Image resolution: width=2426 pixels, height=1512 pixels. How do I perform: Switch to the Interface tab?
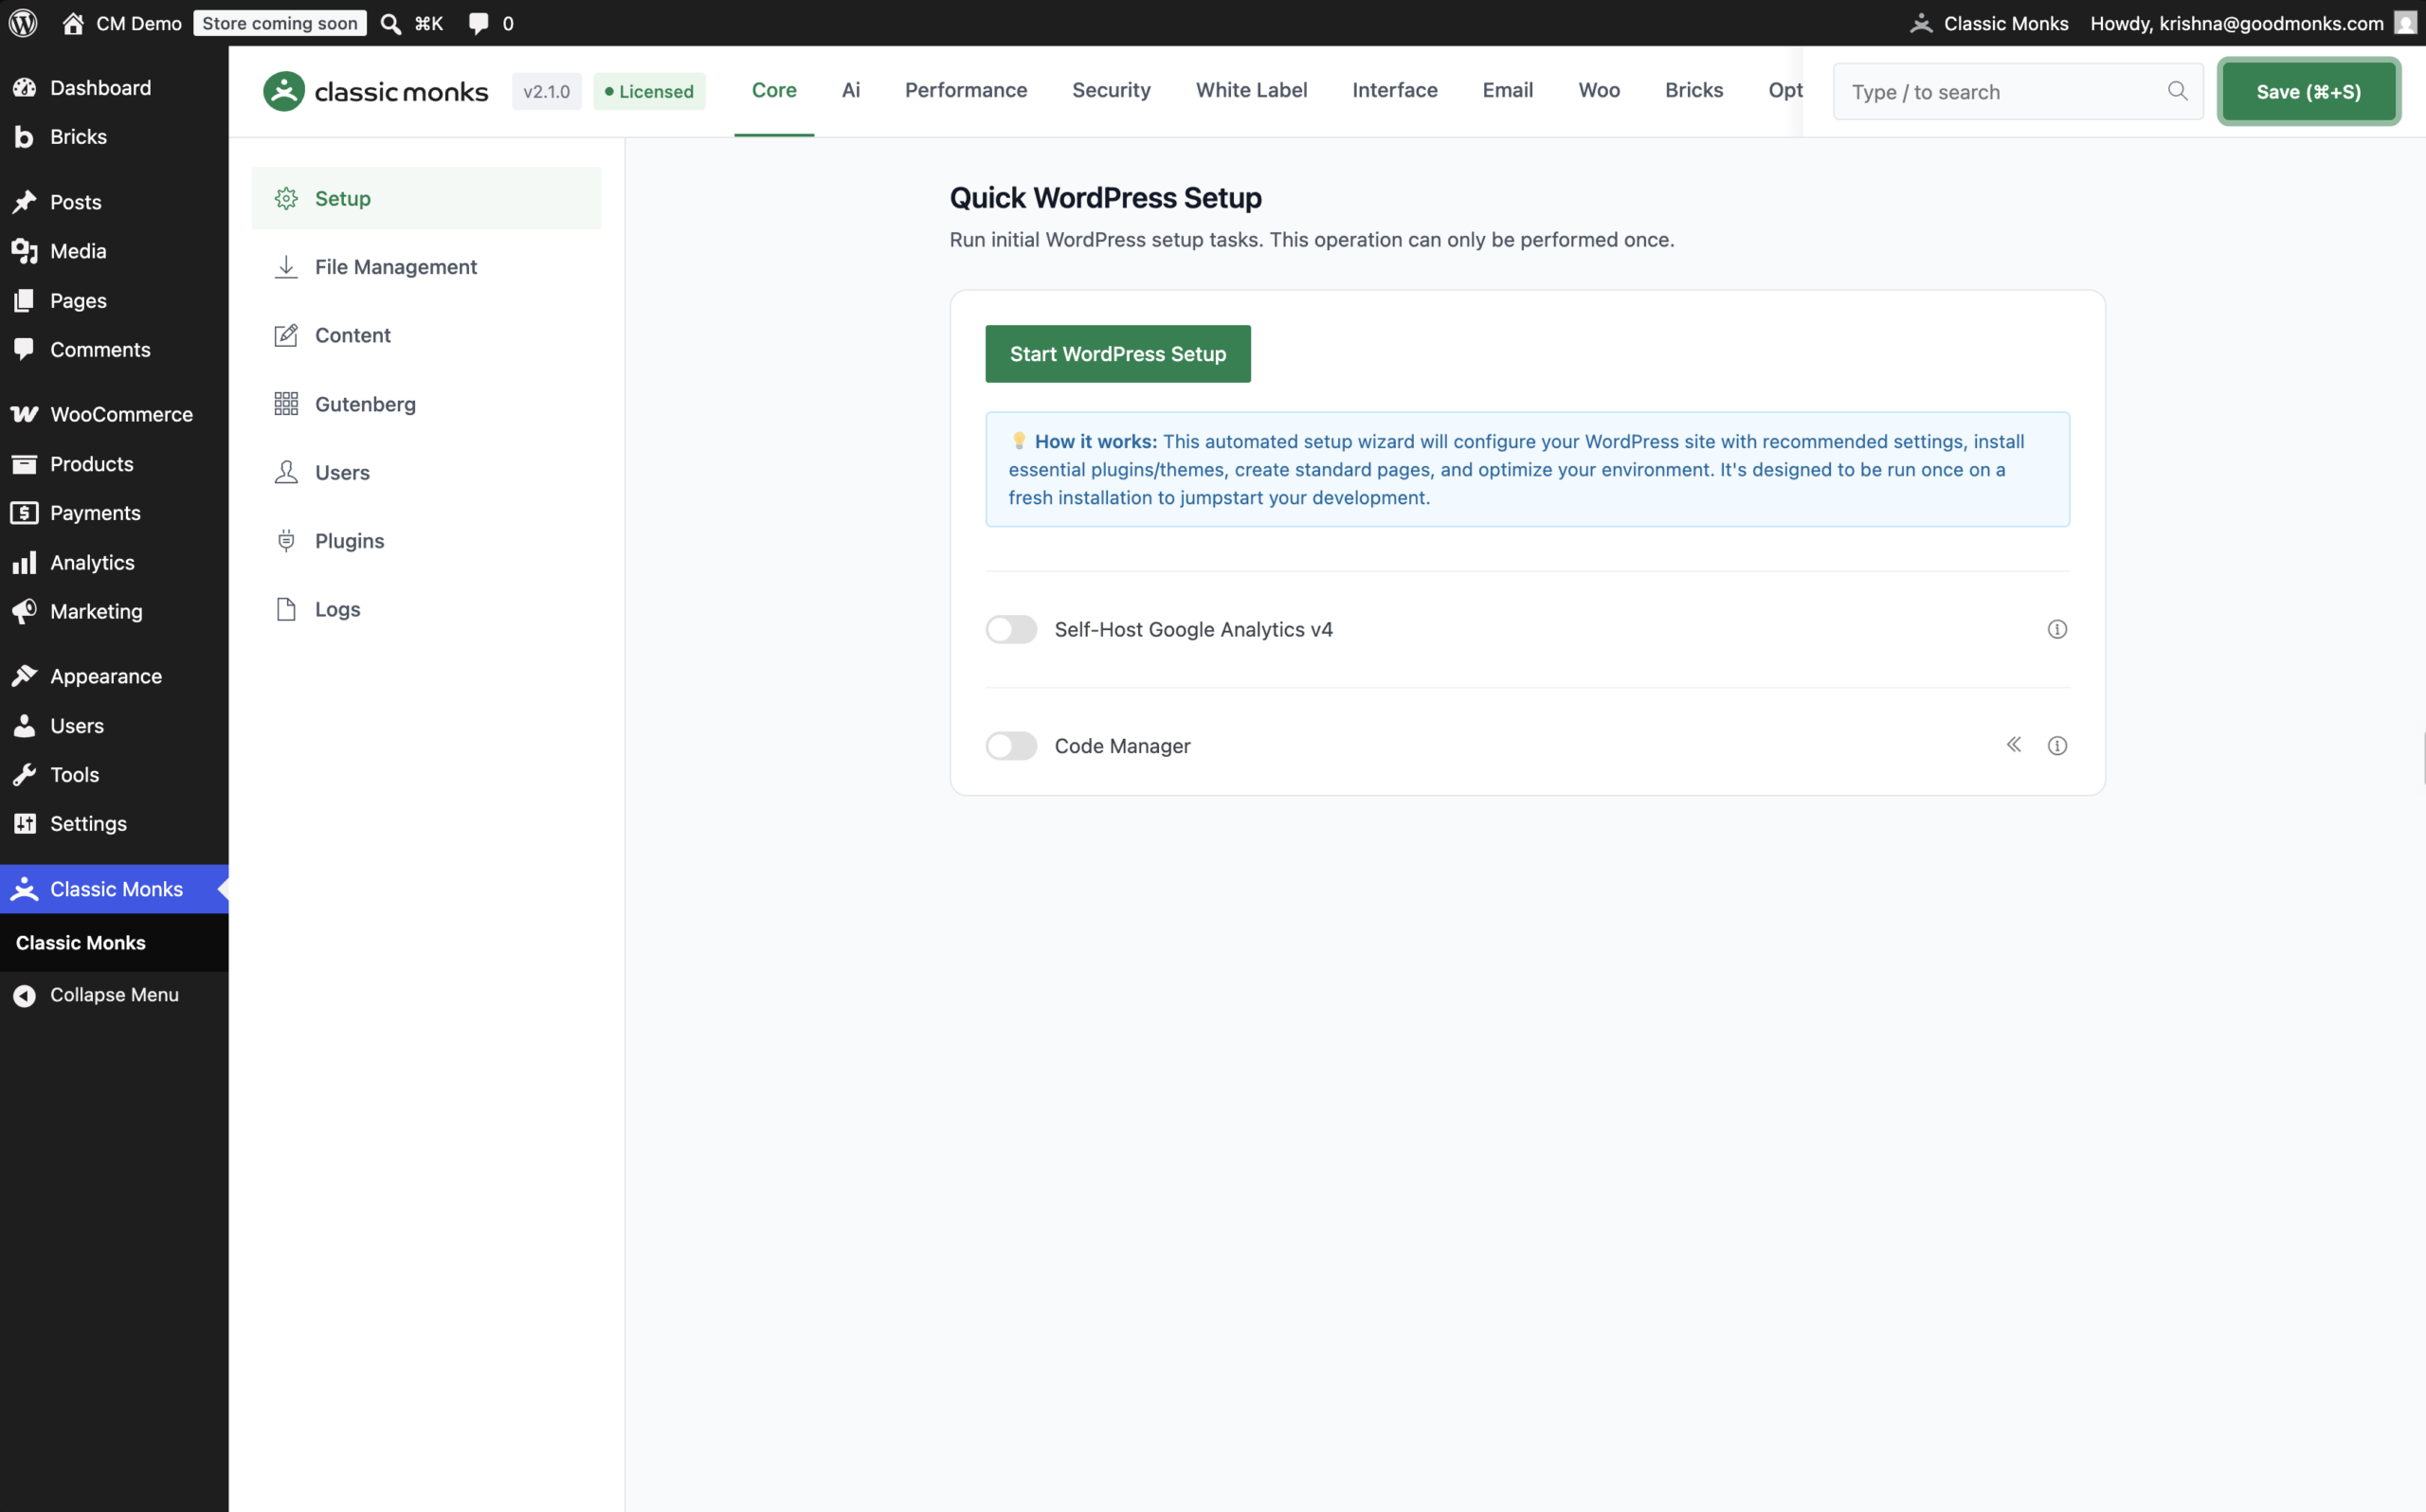tap(1394, 90)
